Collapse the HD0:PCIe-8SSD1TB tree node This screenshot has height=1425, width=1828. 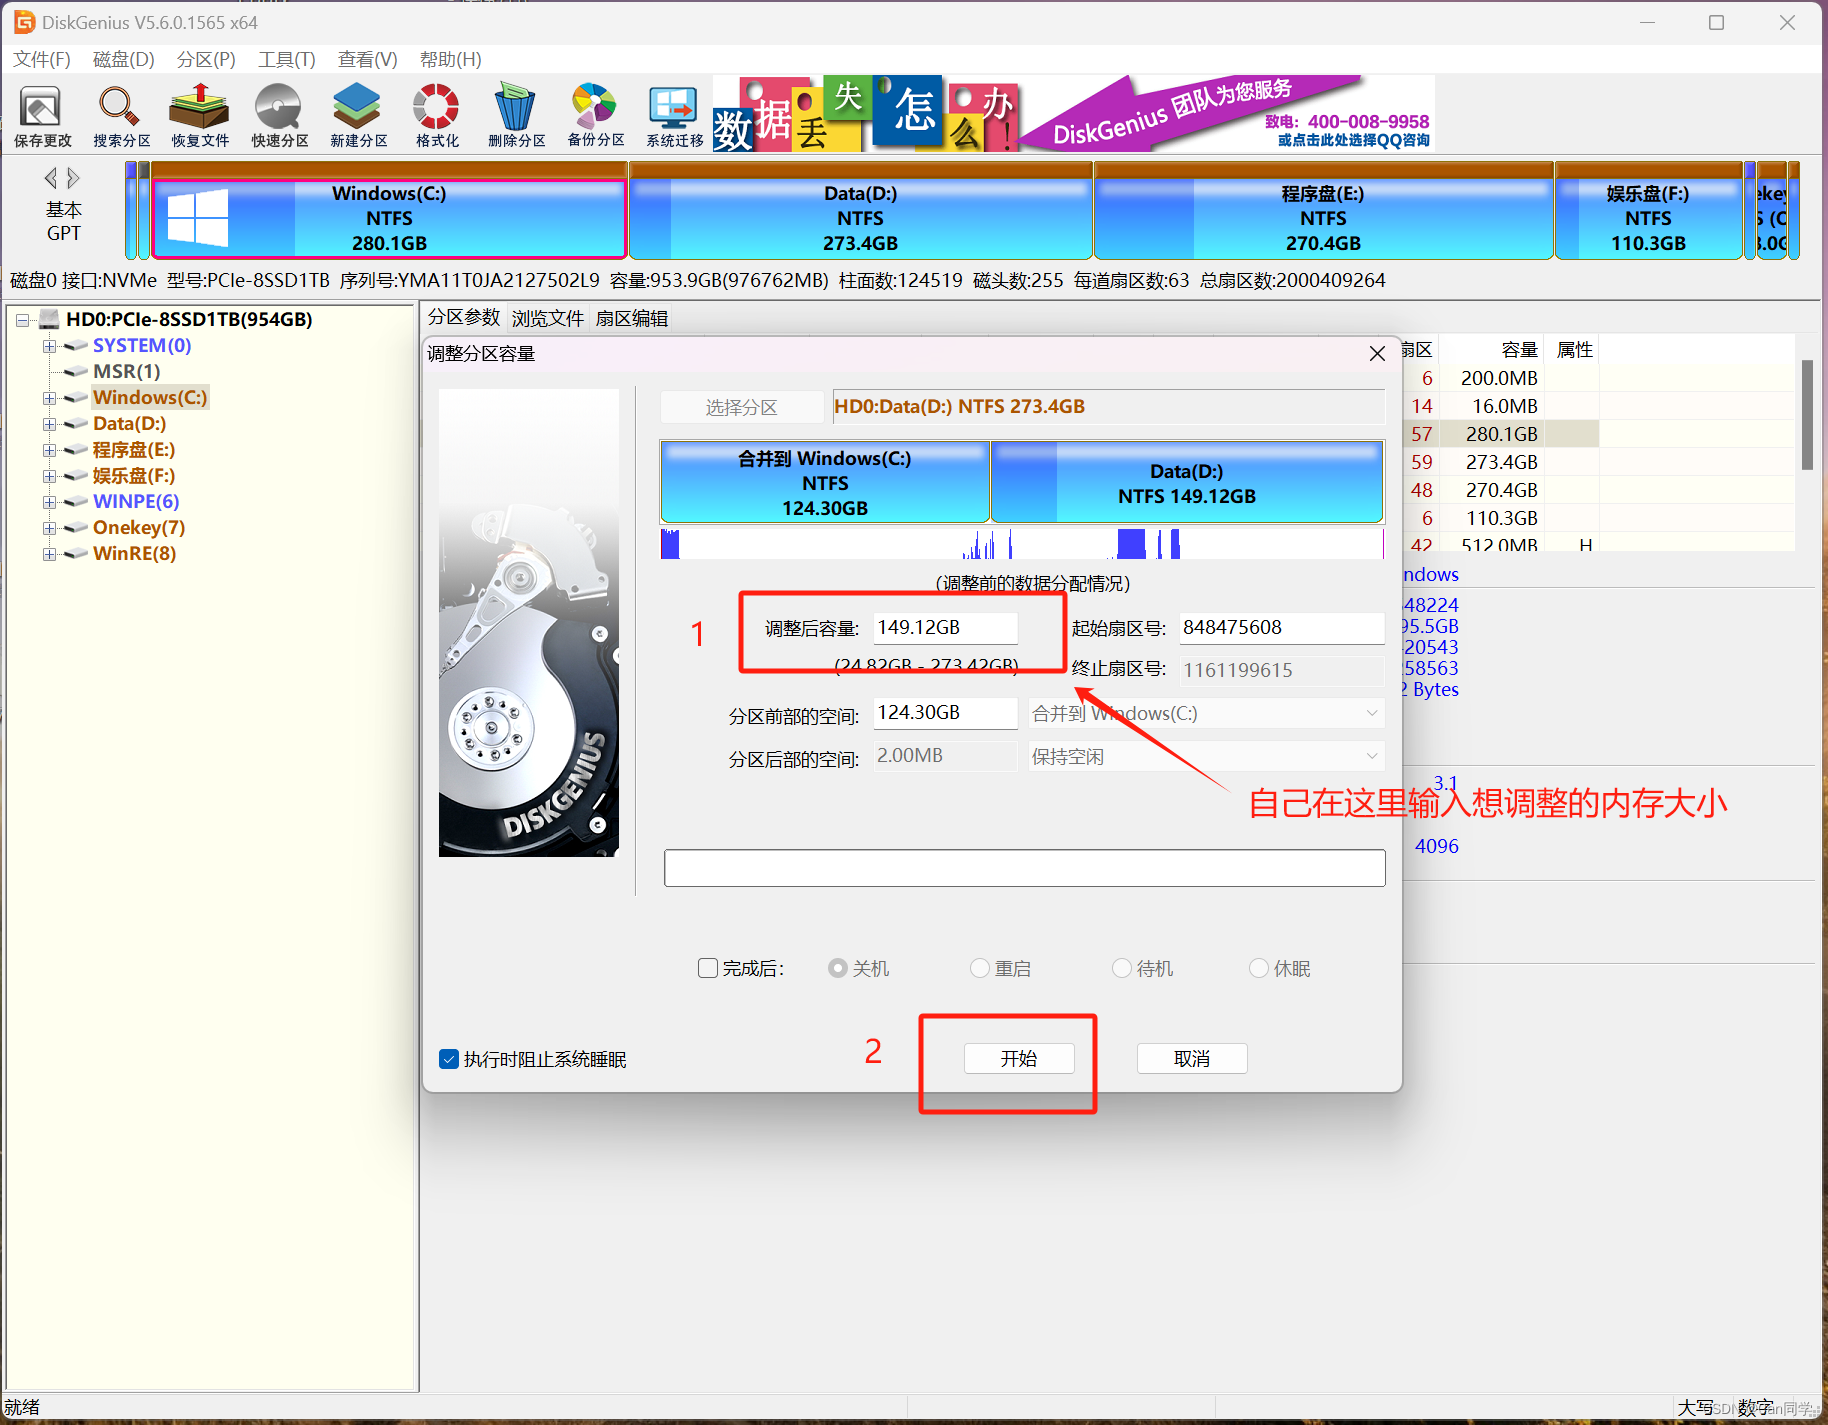click(x=22, y=320)
